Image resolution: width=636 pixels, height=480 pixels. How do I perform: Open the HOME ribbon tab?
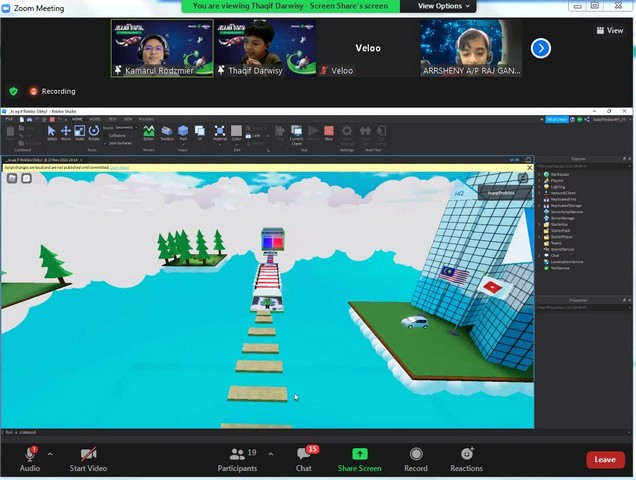77,119
